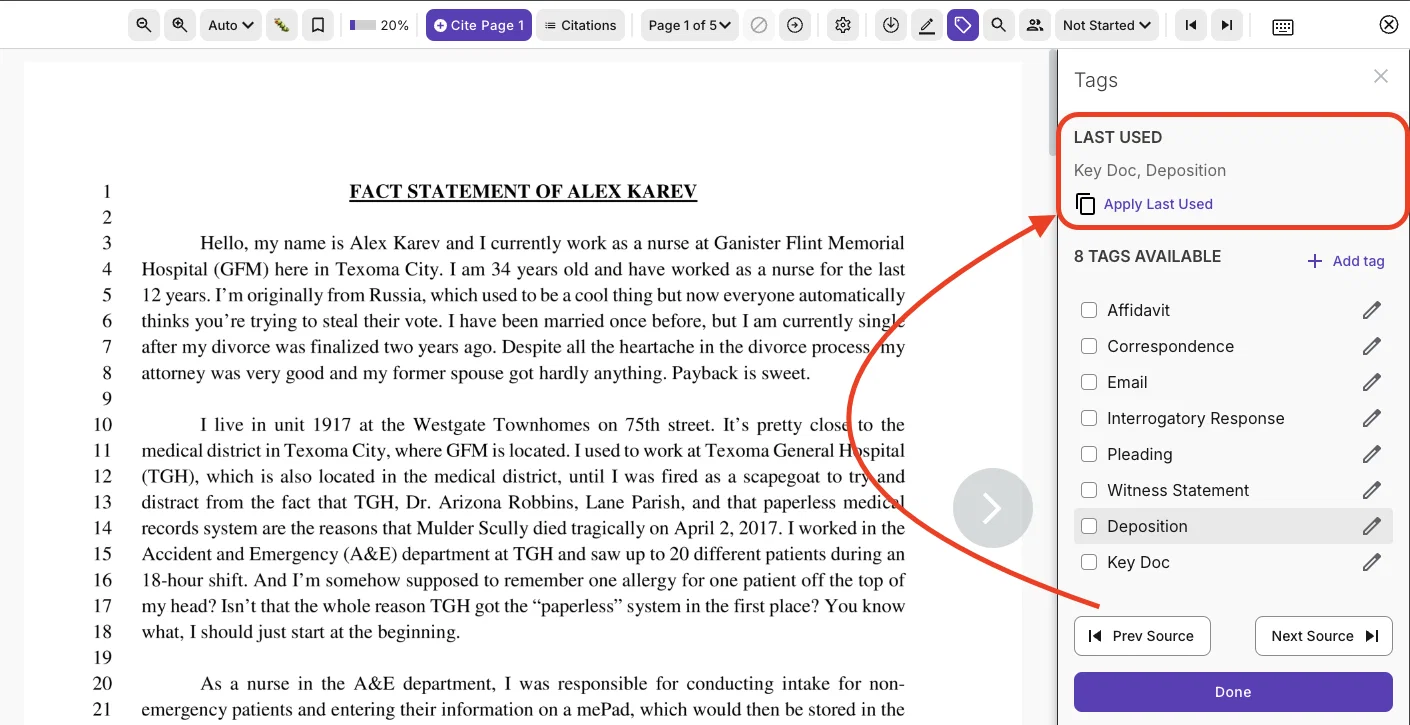Open the settings gear icon
The height and width of the screenshot is (725, 1410).
click(843, 25)
